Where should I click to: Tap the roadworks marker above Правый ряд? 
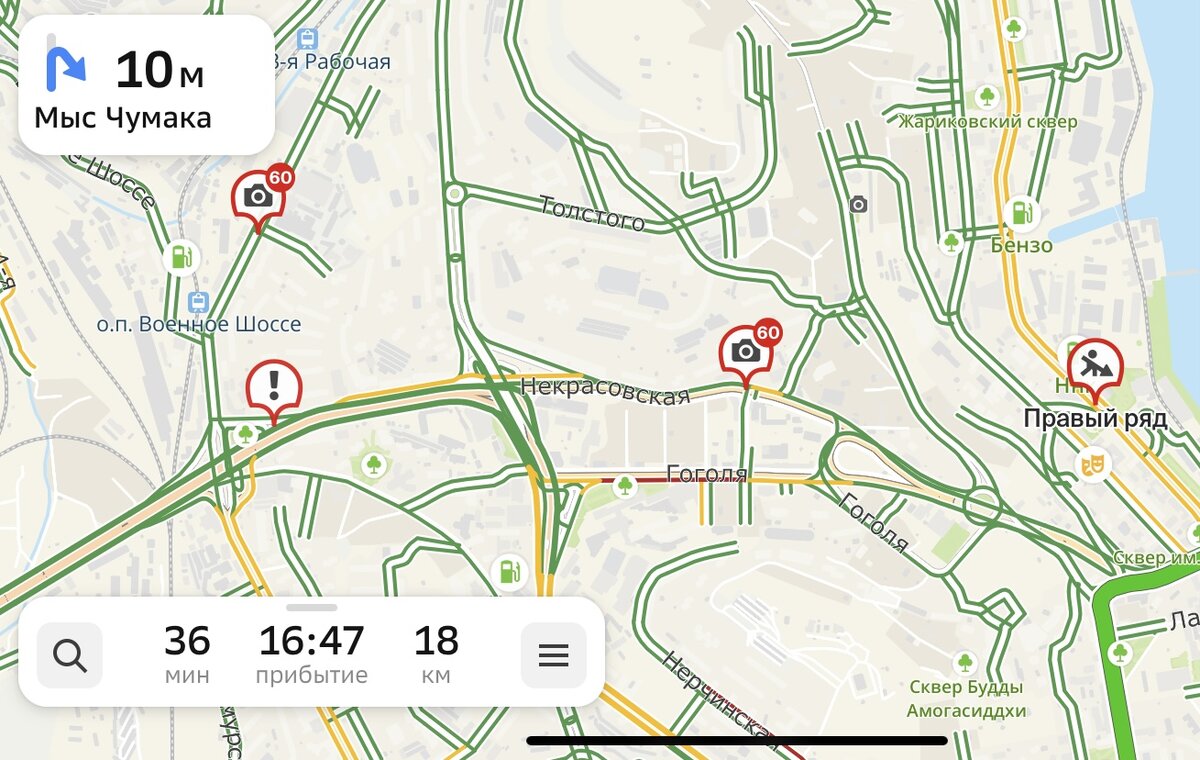(1095, 372)
